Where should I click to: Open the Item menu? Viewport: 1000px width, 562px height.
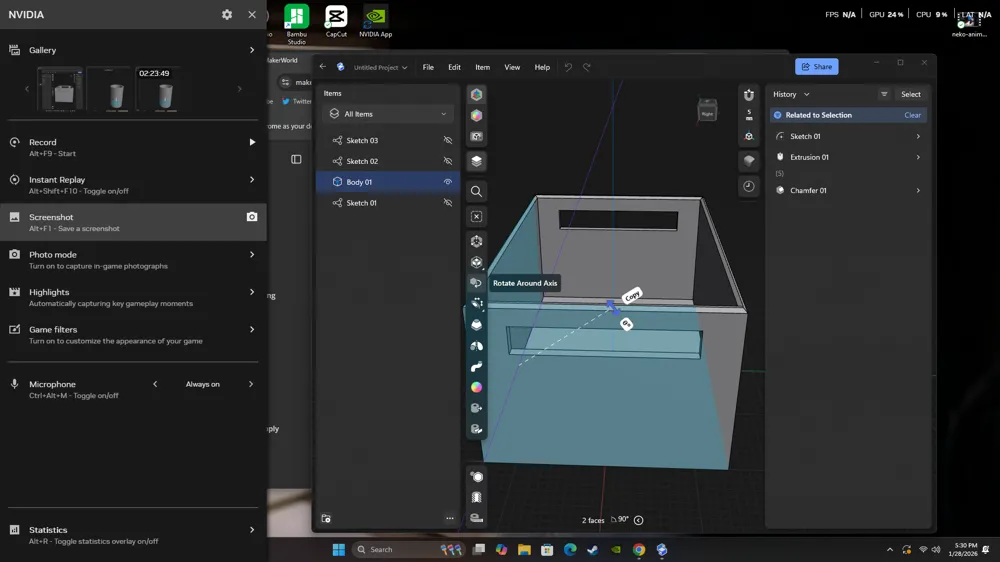point(482,67)
